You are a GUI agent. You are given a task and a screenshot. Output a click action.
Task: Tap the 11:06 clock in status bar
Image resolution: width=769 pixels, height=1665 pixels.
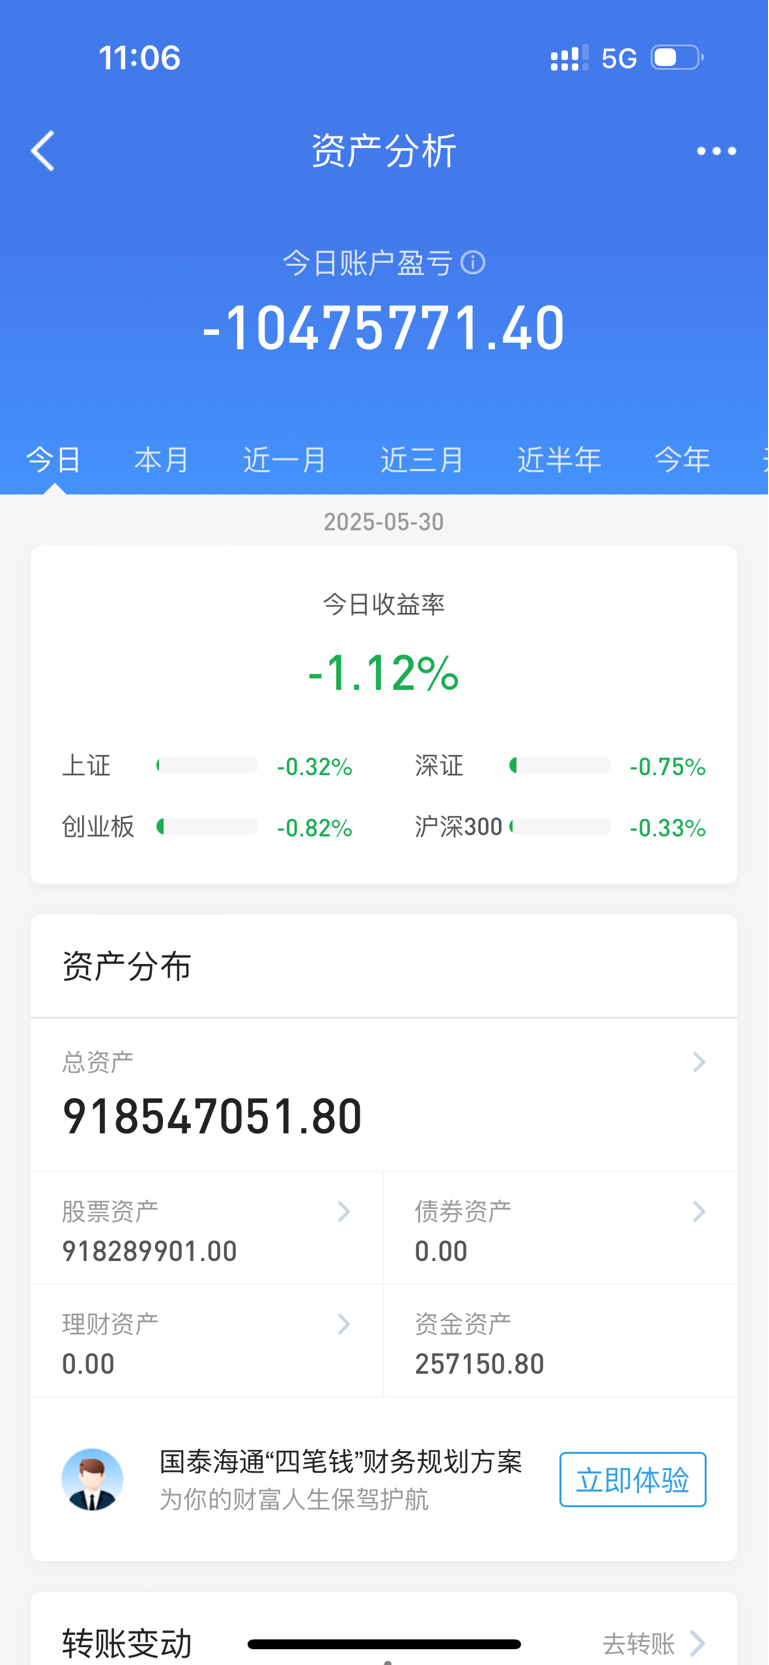click(139, 57)
